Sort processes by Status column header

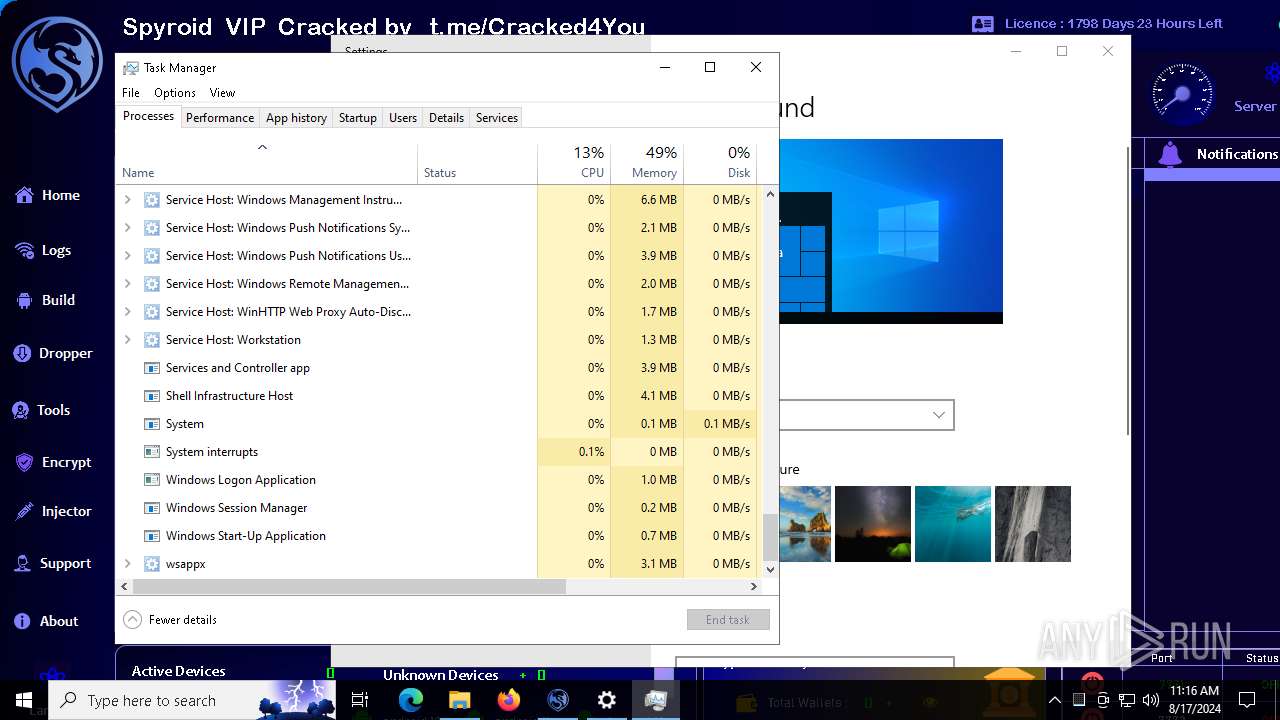tap(477, 162)
